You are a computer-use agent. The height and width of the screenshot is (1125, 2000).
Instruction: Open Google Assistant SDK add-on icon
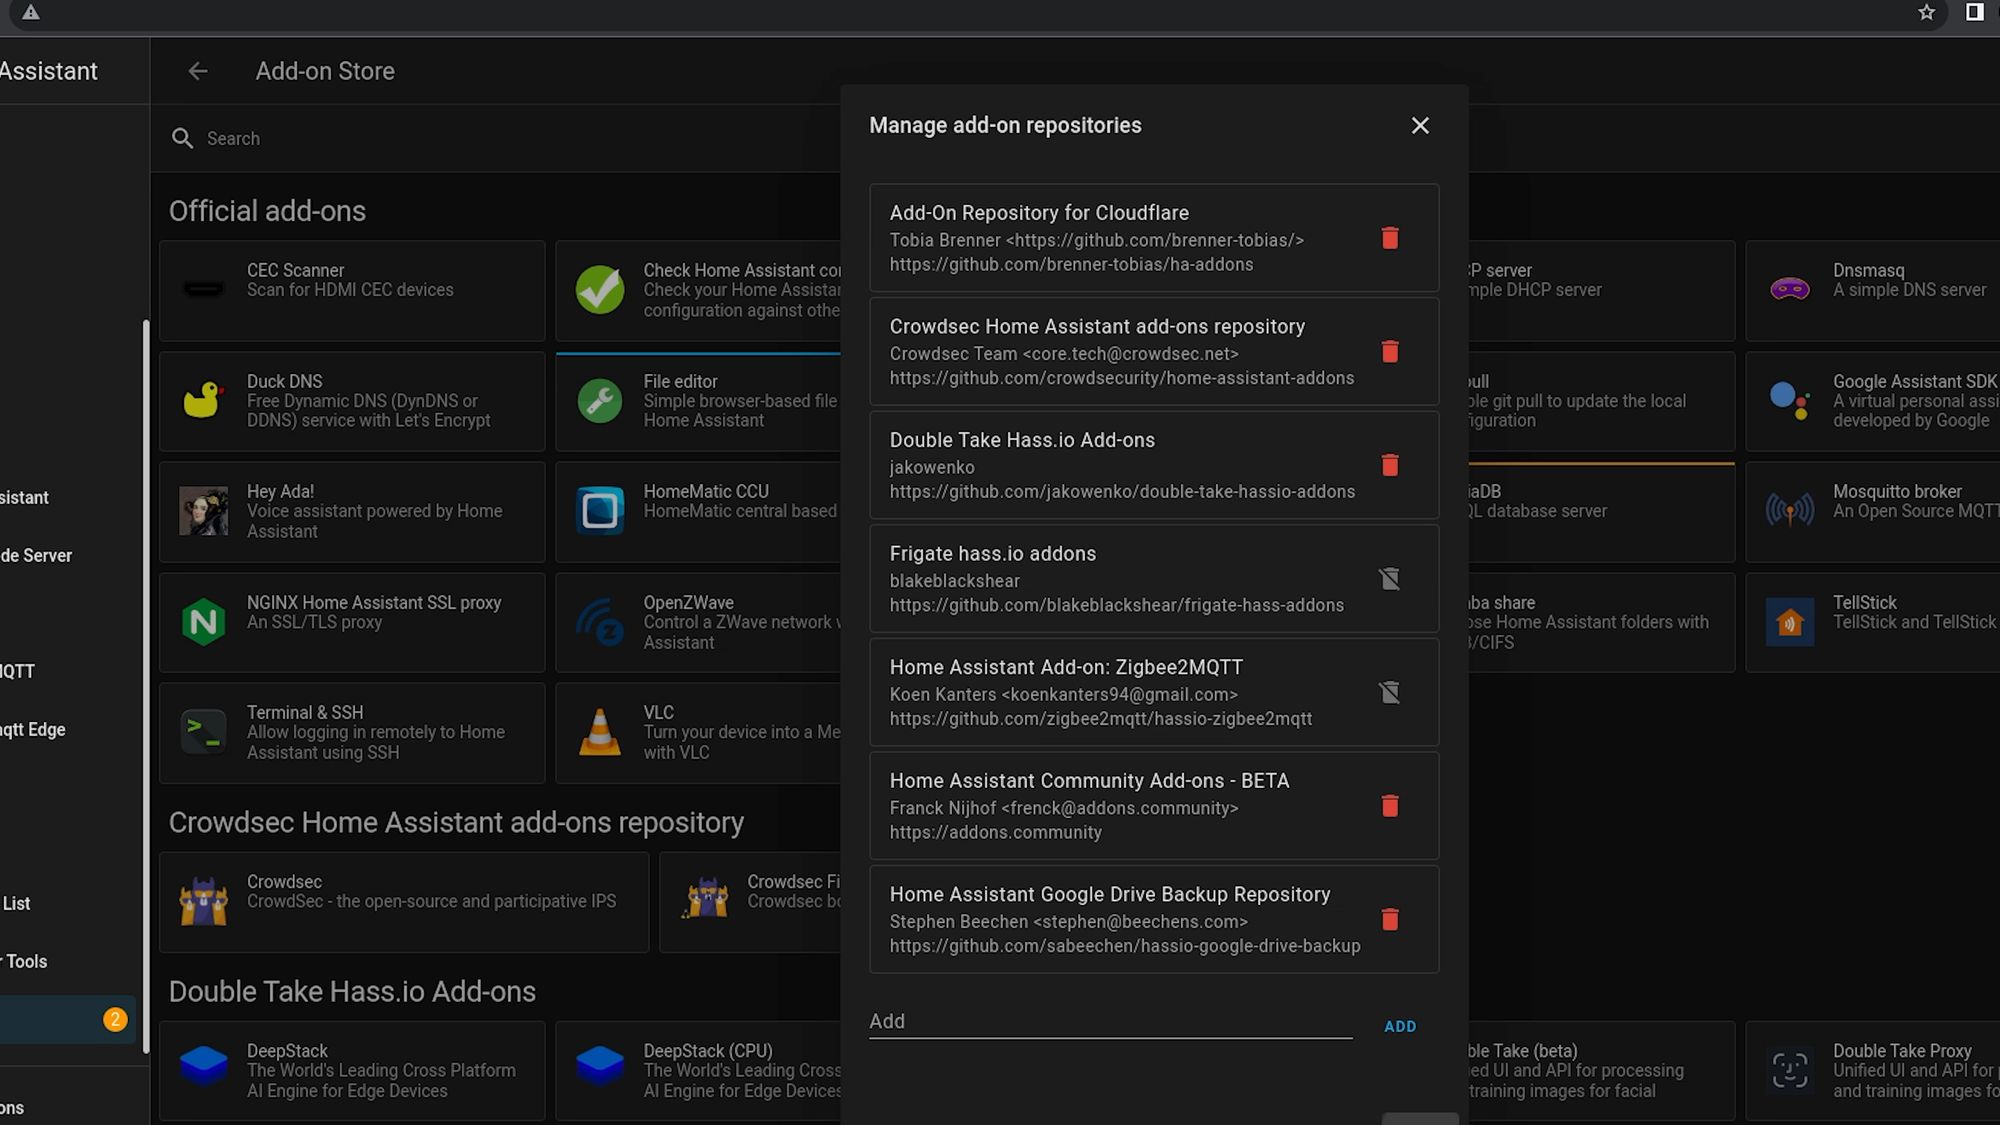(x=1790, y=401)
